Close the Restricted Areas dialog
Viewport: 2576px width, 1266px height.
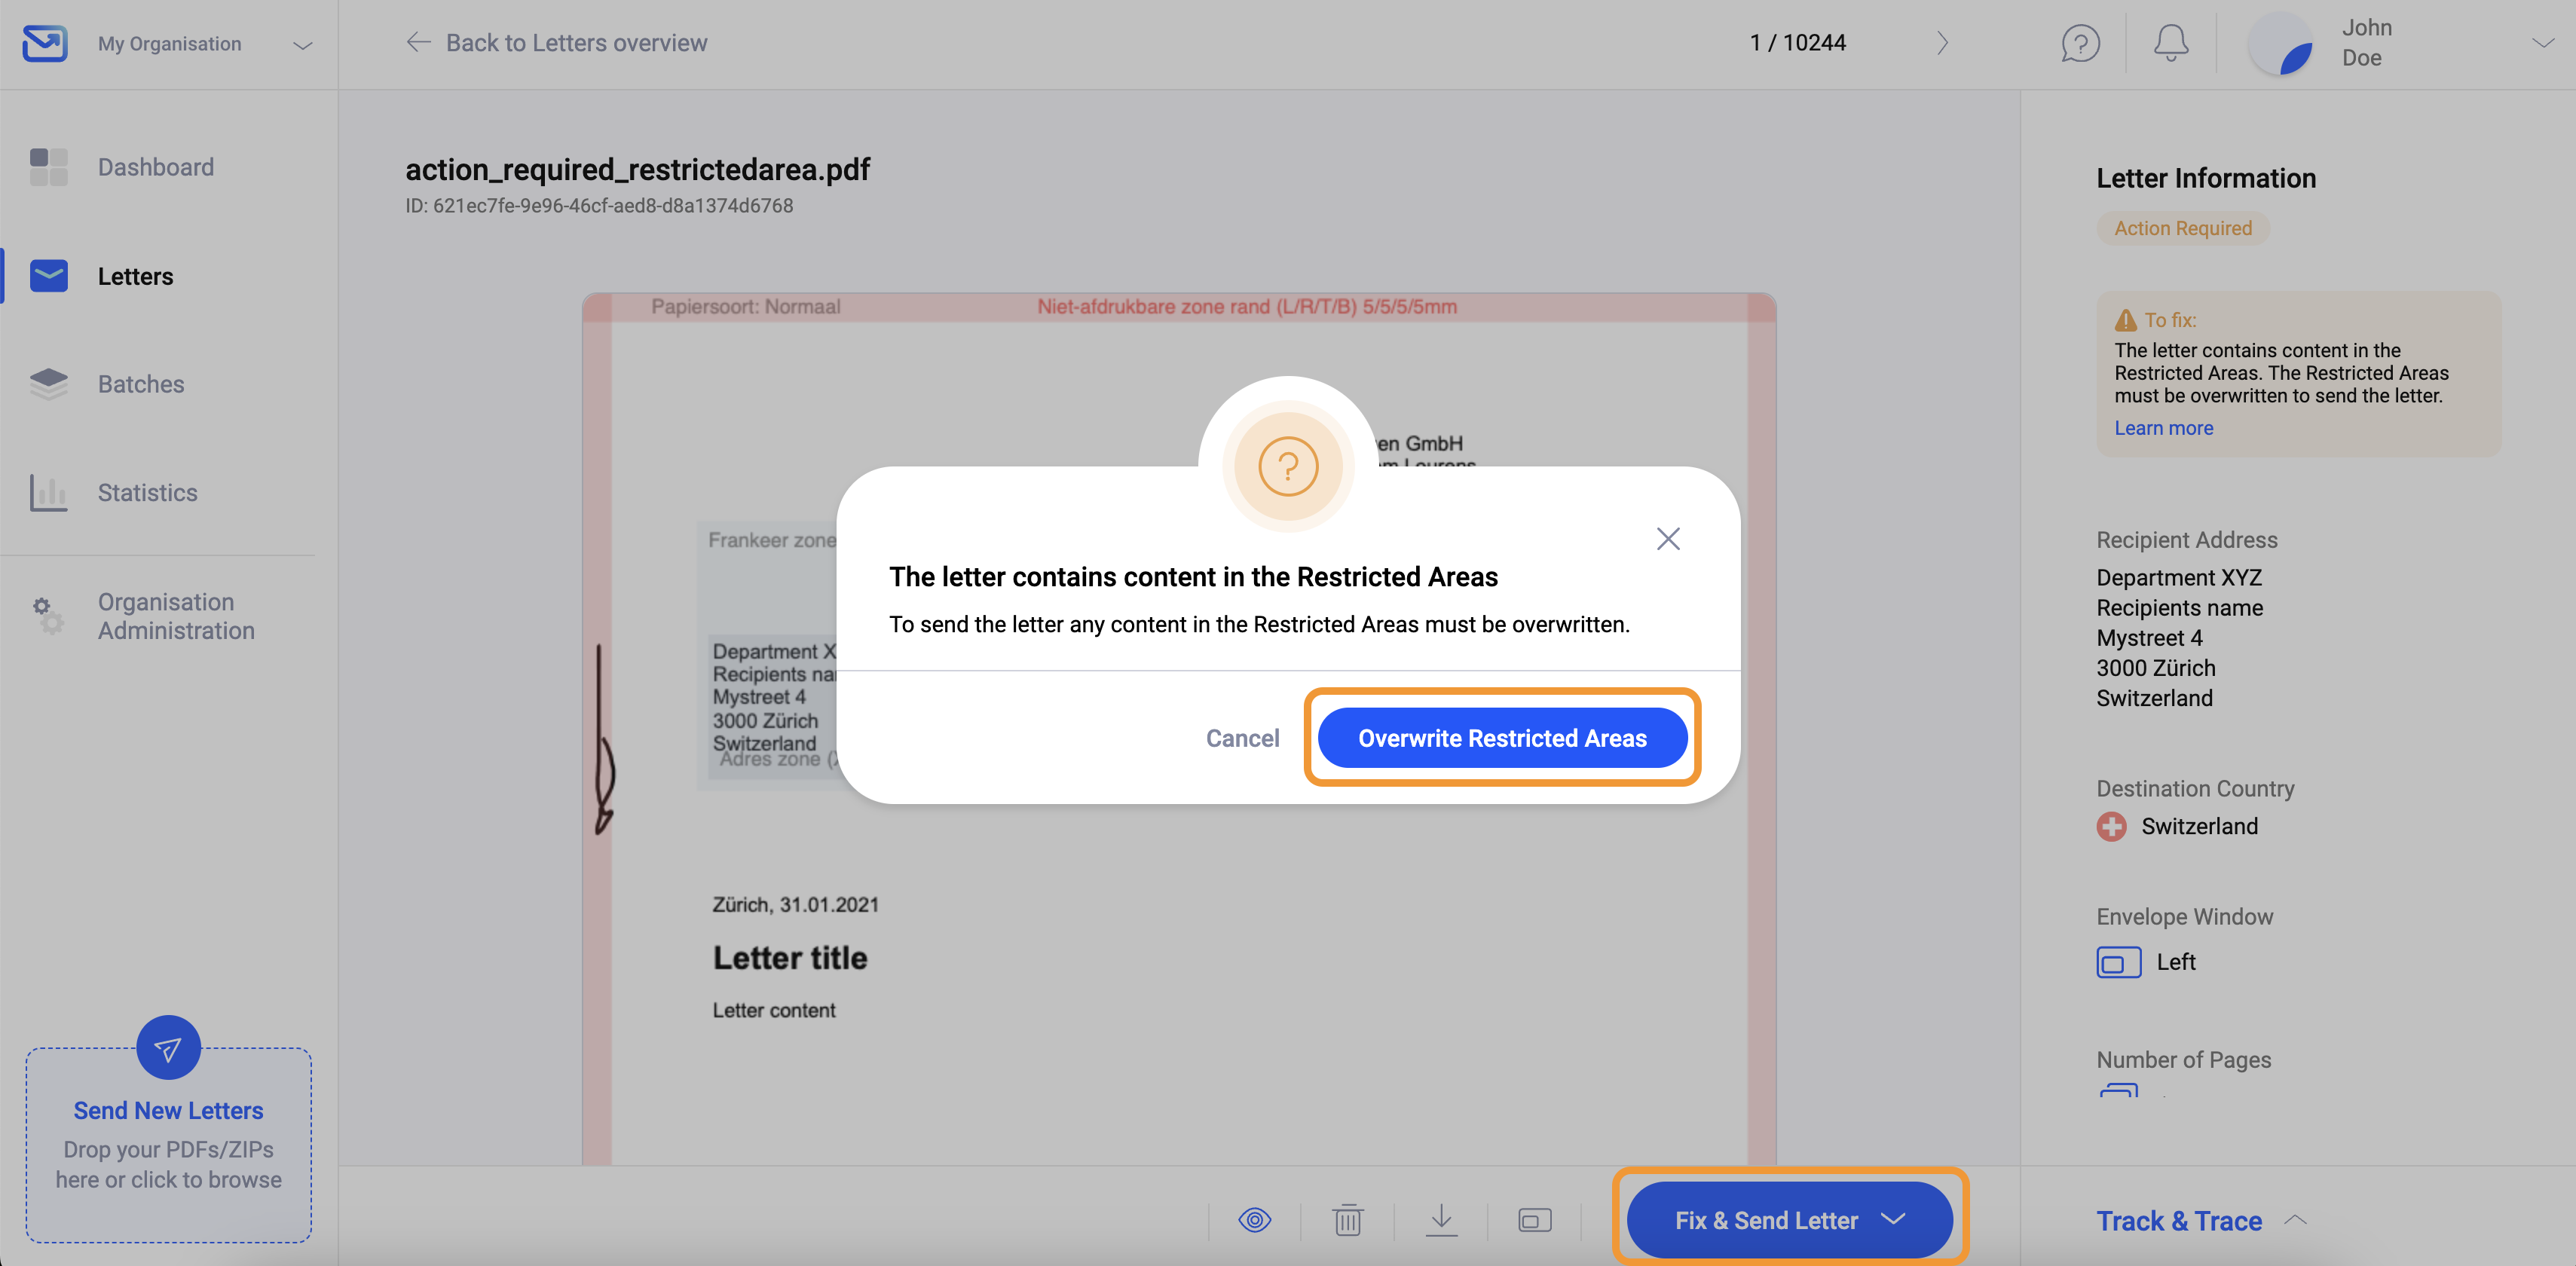point(1667,539)
